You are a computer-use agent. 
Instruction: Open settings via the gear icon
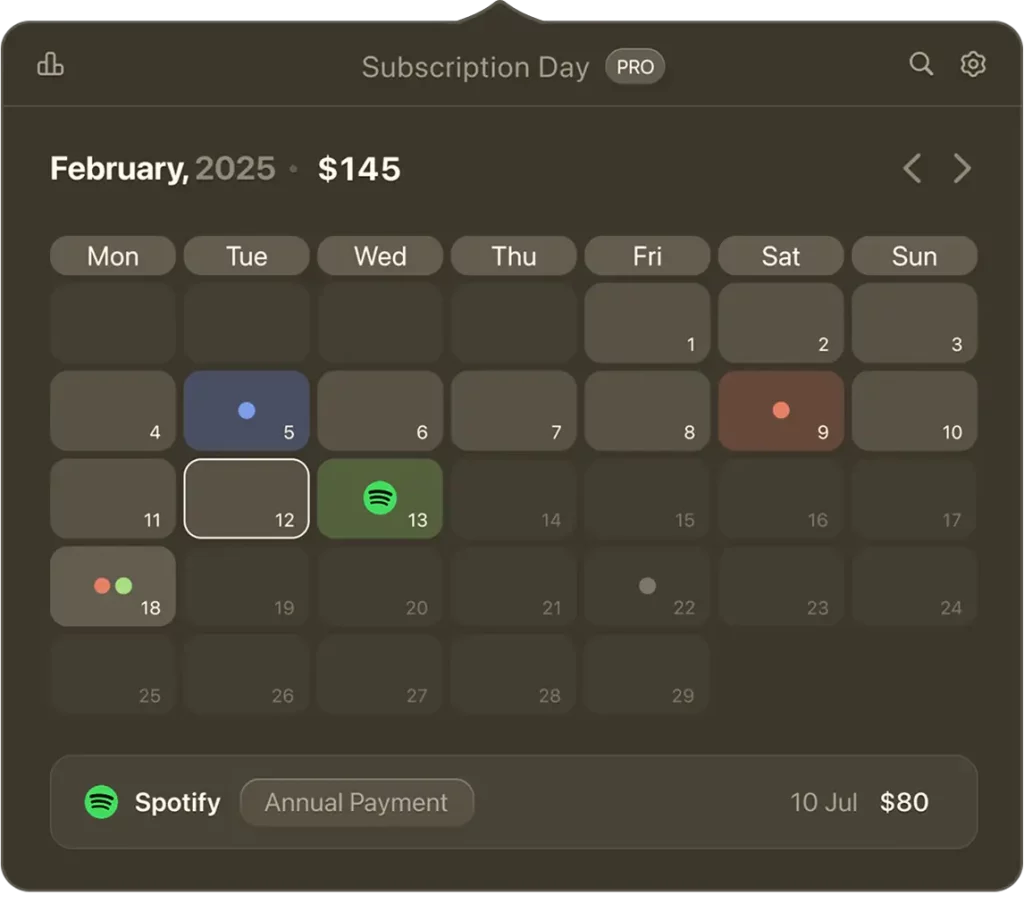tap(972, 64)
